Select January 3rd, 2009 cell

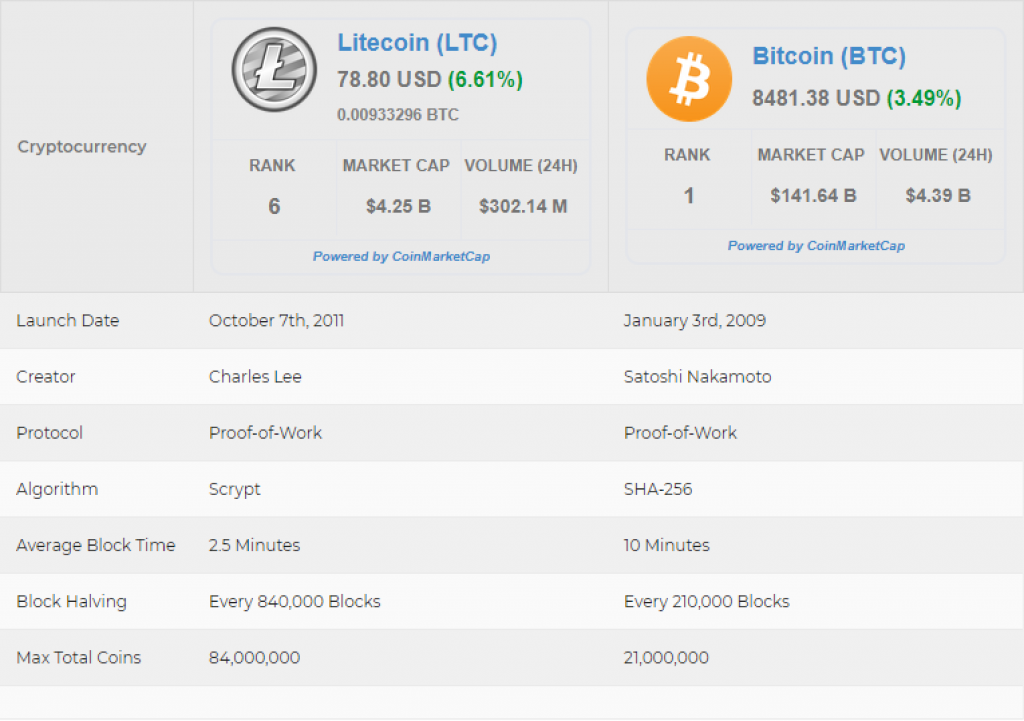pos(695,321)
